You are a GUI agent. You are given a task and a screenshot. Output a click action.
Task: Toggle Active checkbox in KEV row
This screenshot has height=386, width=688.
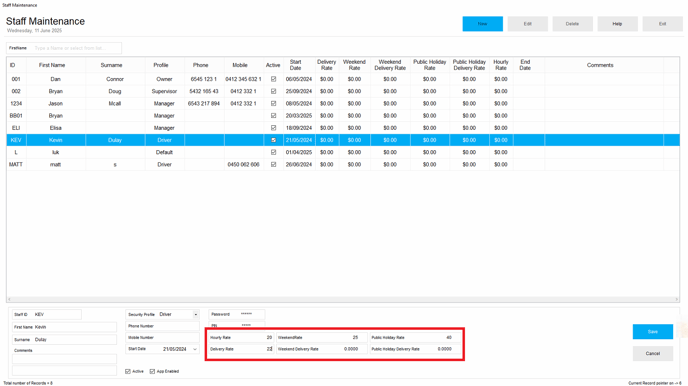coord(273,140)
